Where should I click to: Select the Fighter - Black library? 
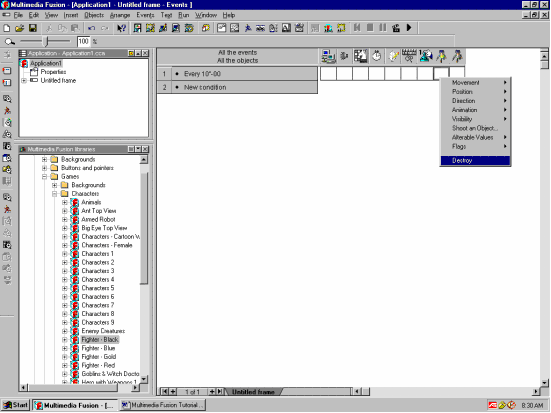click(x=100, y=340)
